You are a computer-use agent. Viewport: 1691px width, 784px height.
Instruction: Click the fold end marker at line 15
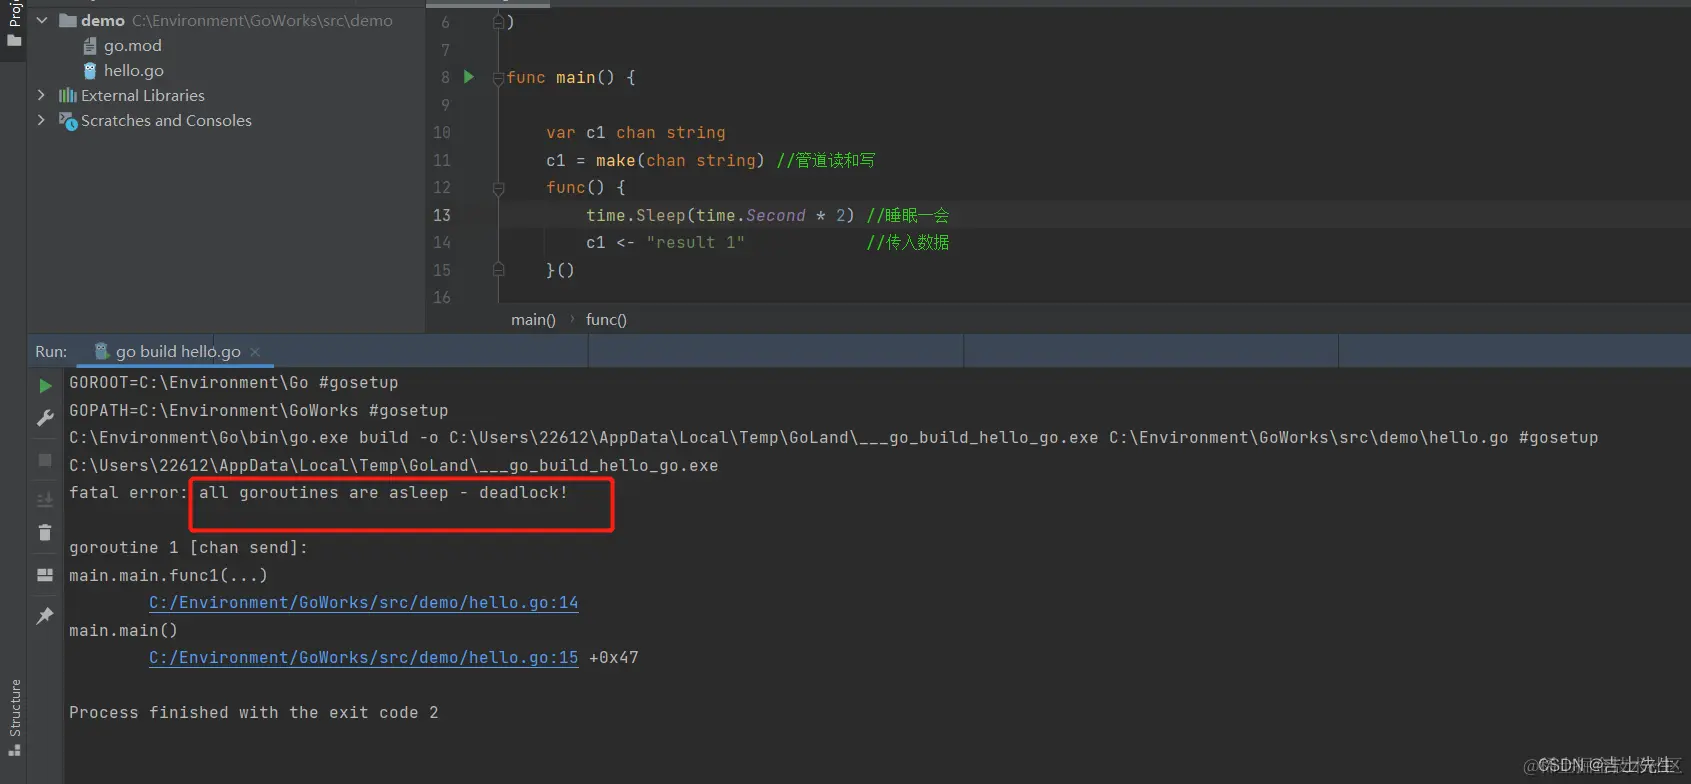coord(498,270)
